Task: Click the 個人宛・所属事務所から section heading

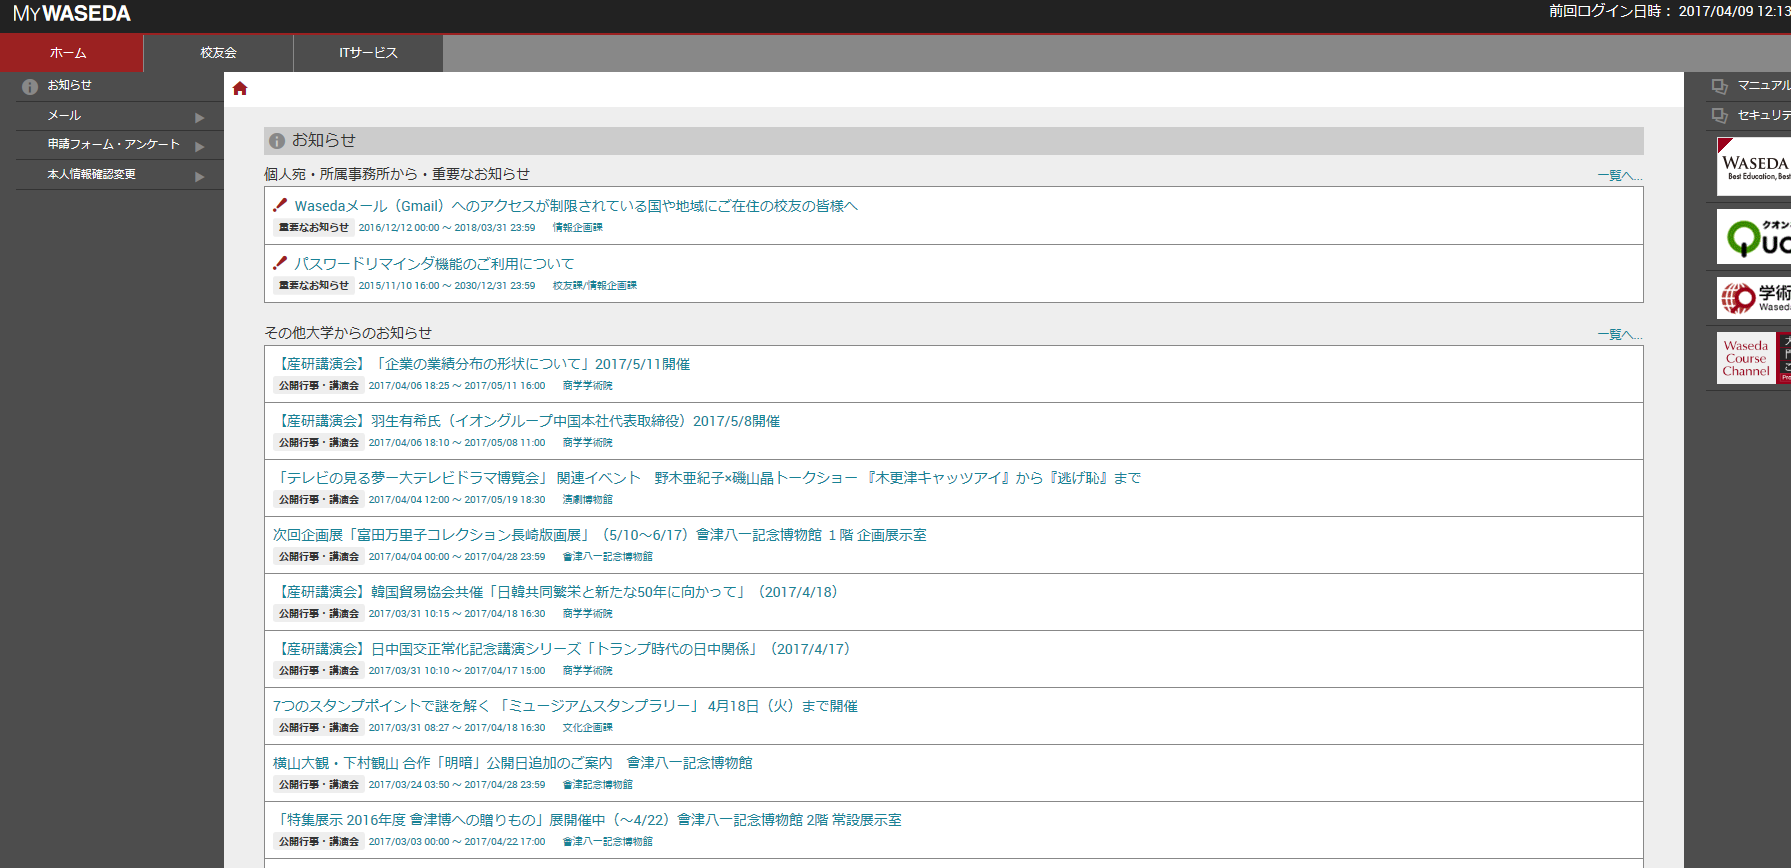Action: pyautogui.click(x=397, y=174)
